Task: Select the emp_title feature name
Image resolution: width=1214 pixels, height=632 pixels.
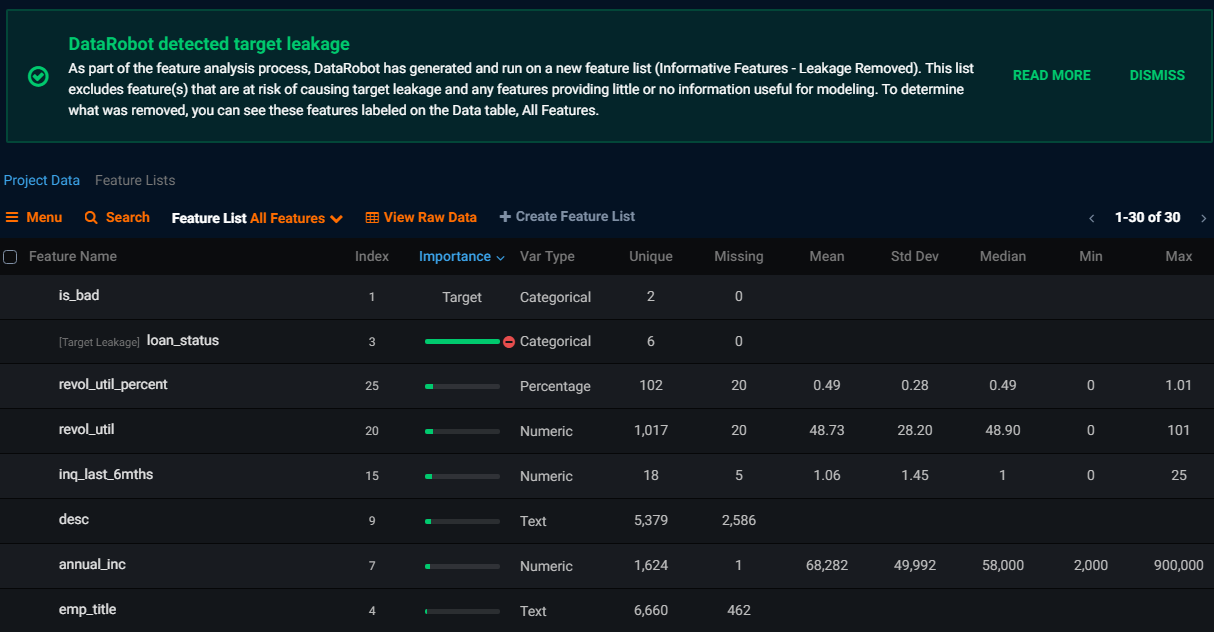Action: coord(88,610)
